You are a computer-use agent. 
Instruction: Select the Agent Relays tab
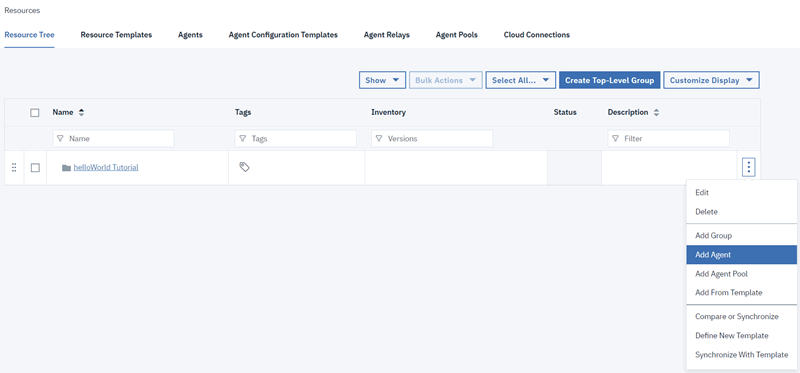(x=387, y=35)
